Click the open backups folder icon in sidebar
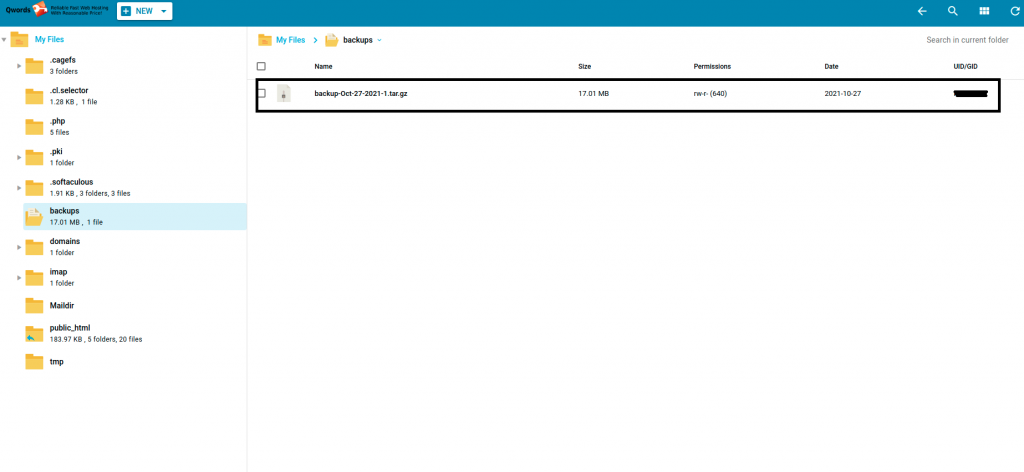 pyautogui.click(x=34, y=217)
